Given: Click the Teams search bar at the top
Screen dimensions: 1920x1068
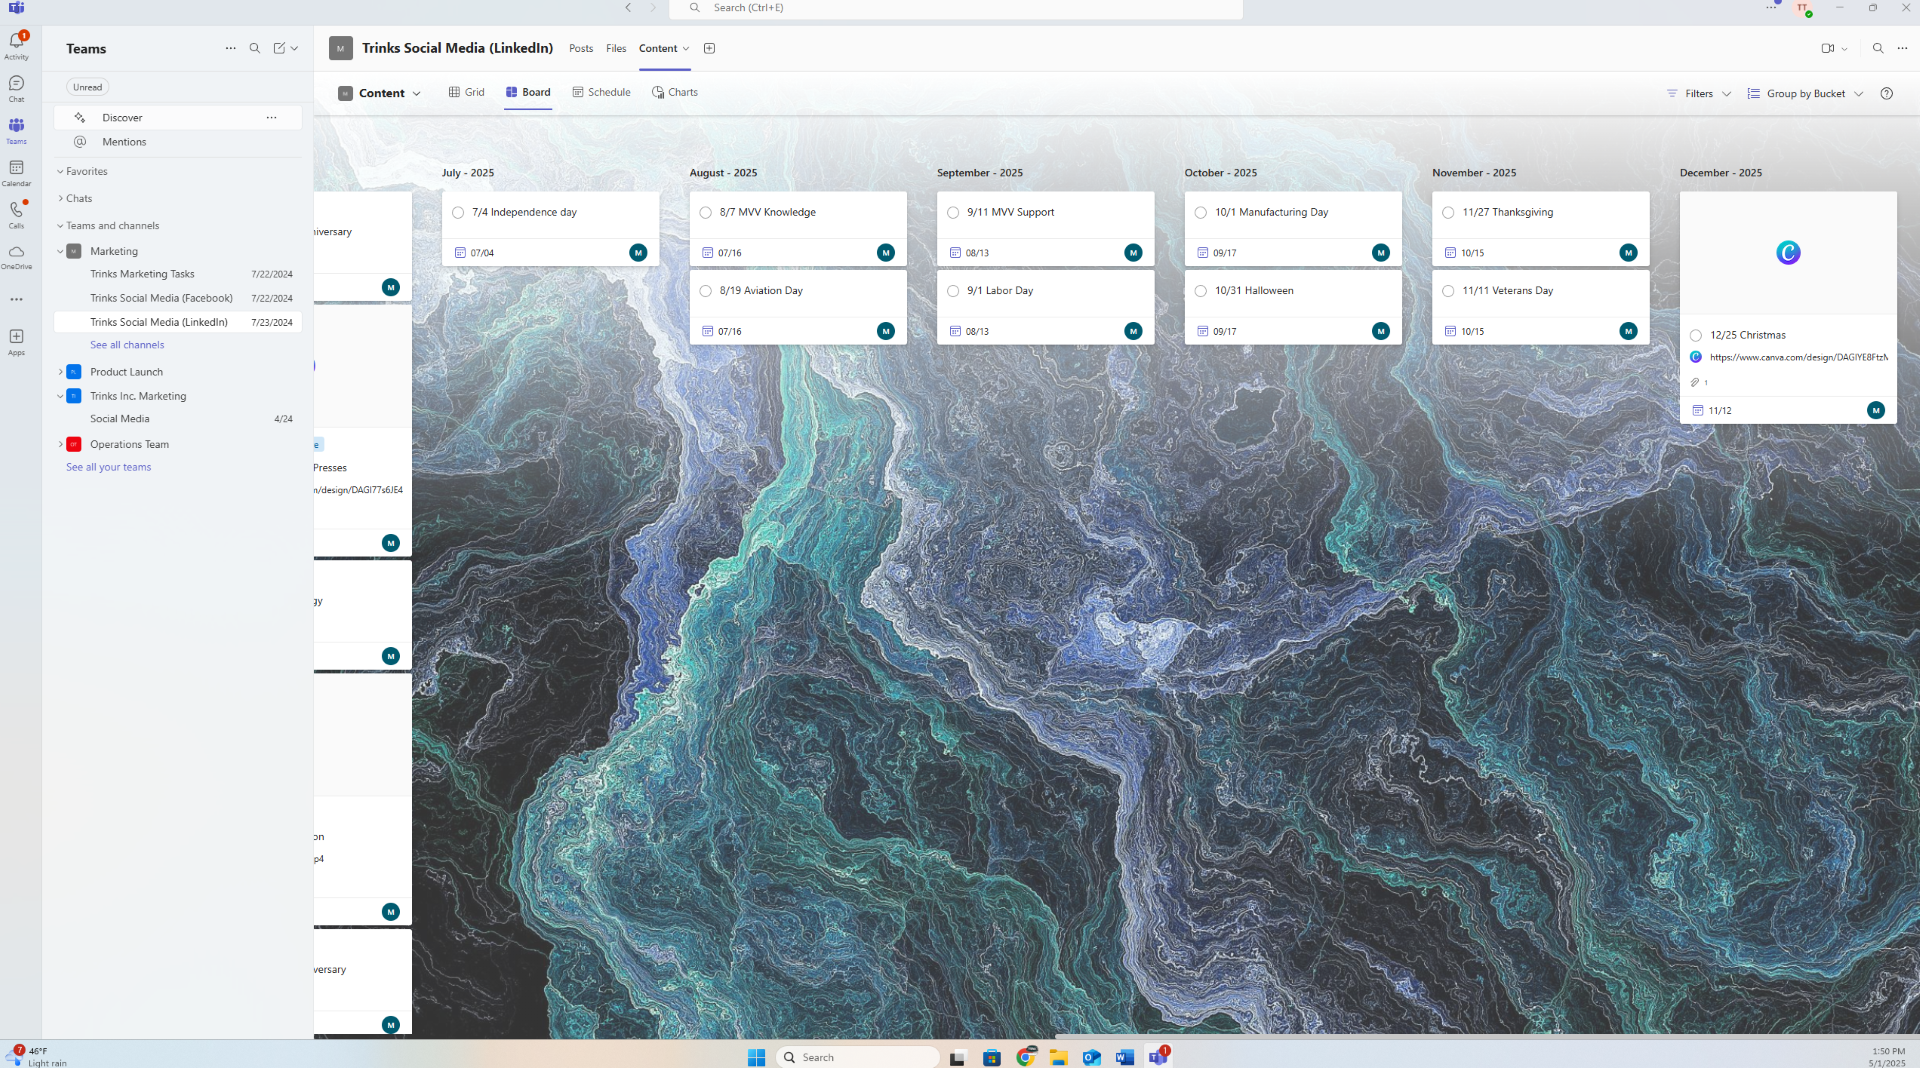Looking at the screenshot, I should point(954,8).
